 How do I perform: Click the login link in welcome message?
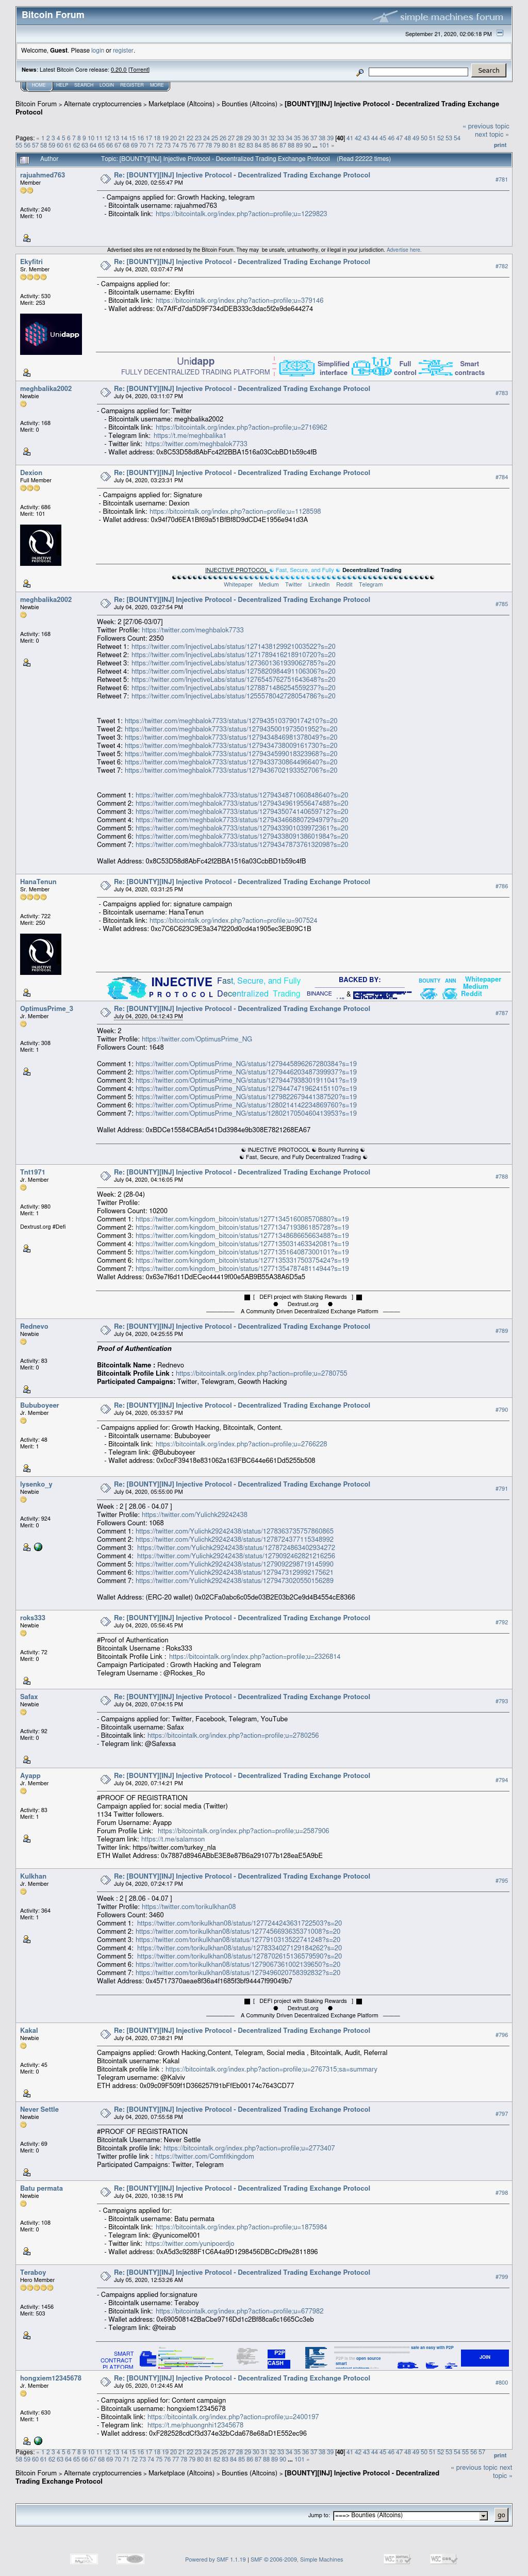click(x=97, y=50)
